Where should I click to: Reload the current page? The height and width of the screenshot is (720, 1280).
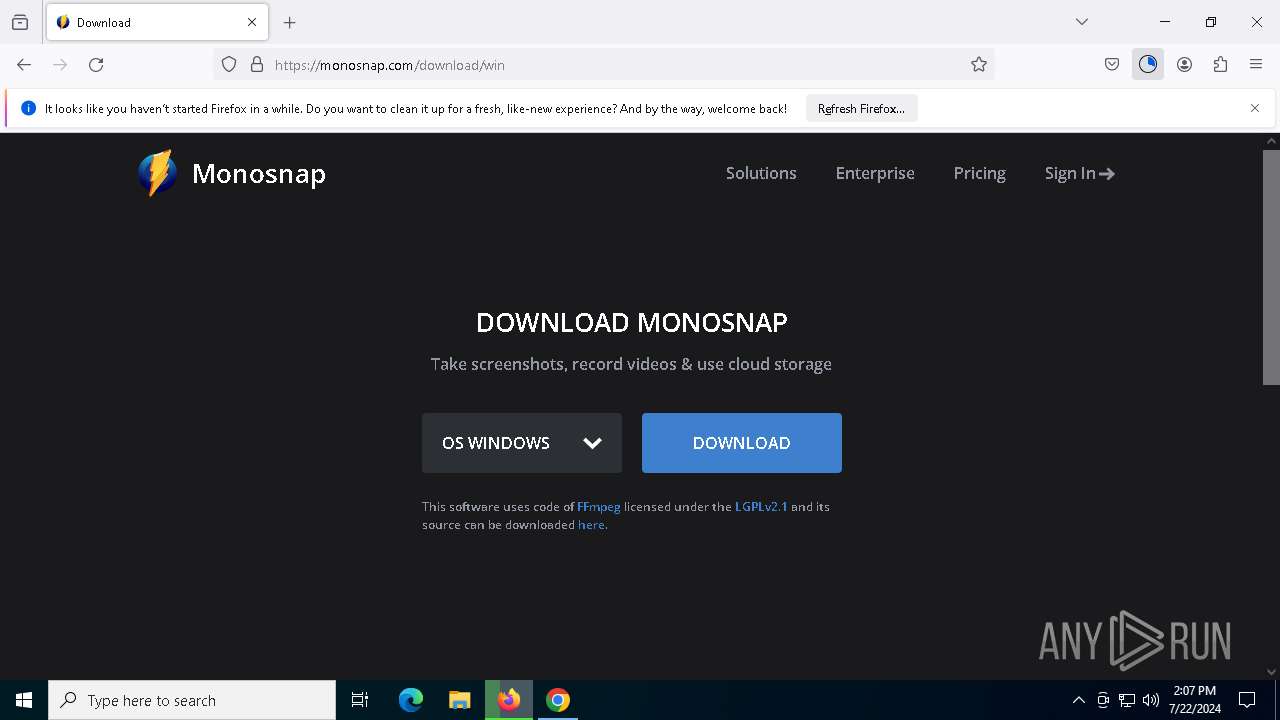click(x=96, y=65)
